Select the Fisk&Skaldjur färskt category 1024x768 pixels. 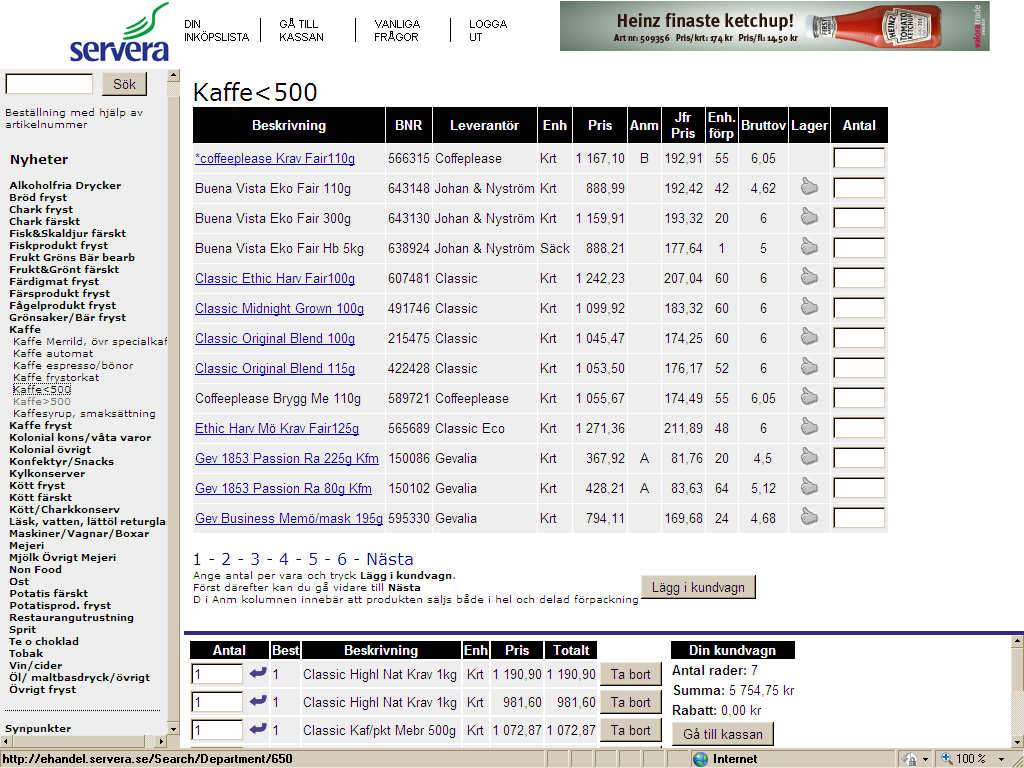click(x=67, y=234)
